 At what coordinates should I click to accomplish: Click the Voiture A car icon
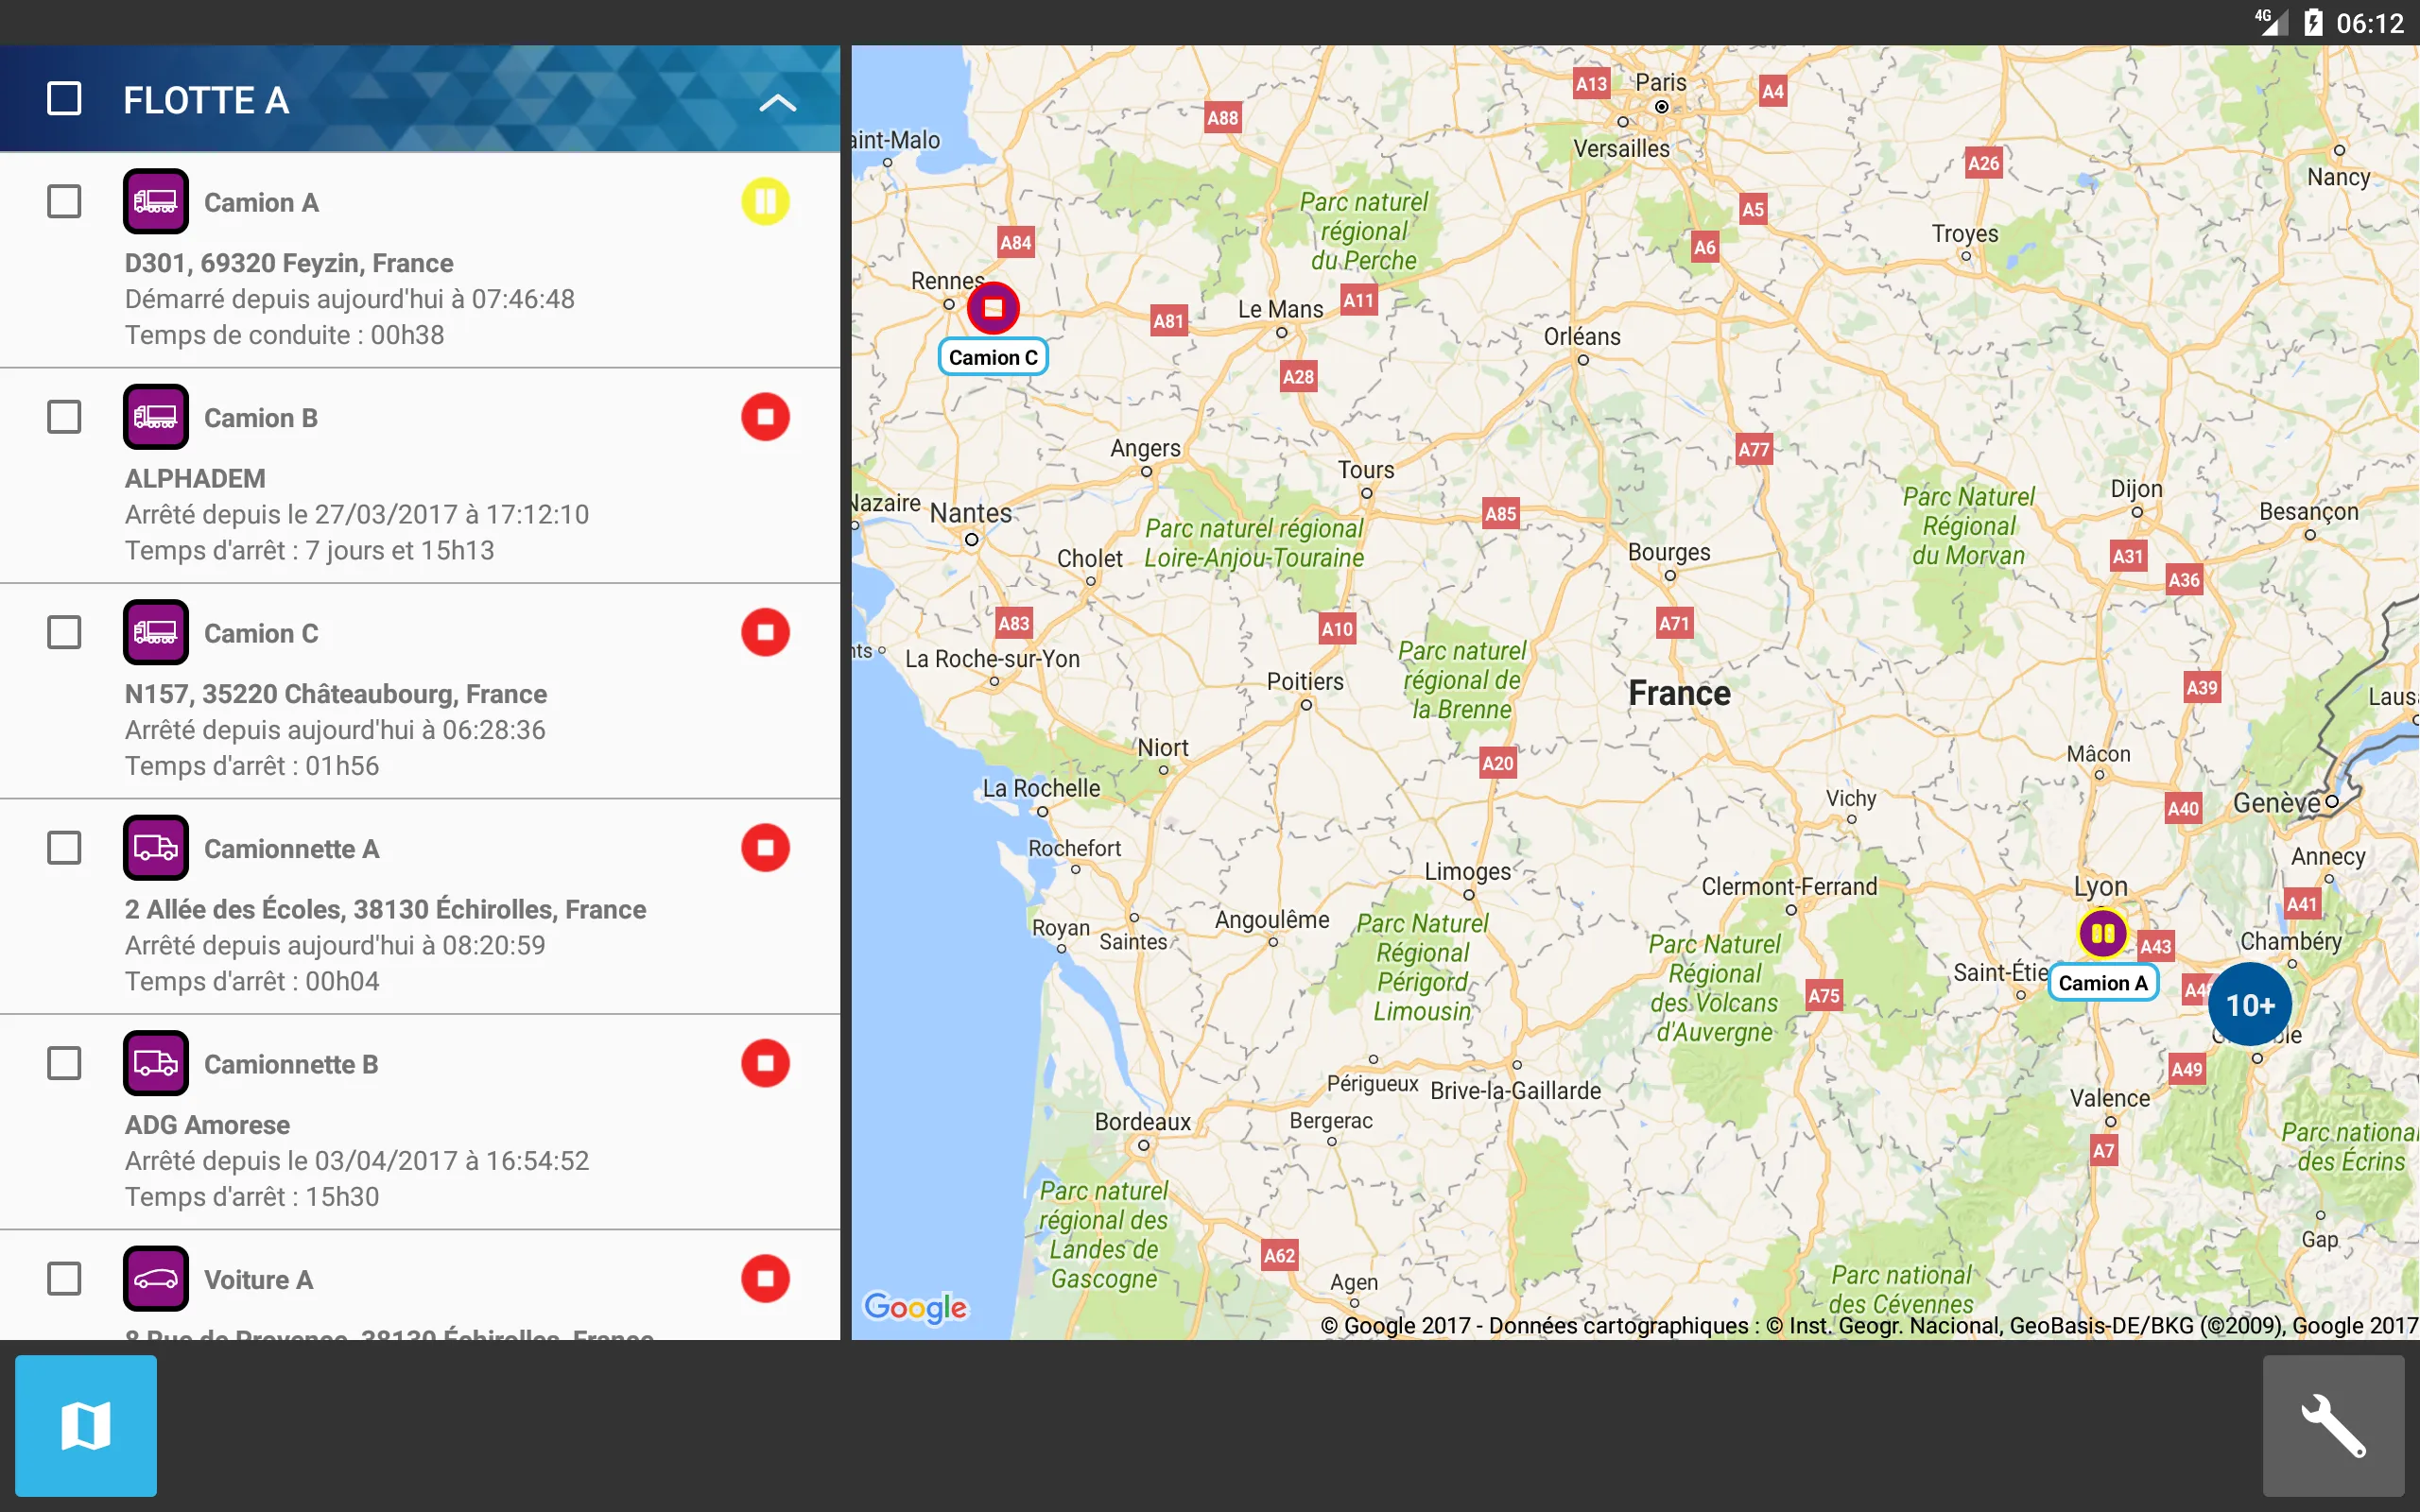click(155, 1277)
